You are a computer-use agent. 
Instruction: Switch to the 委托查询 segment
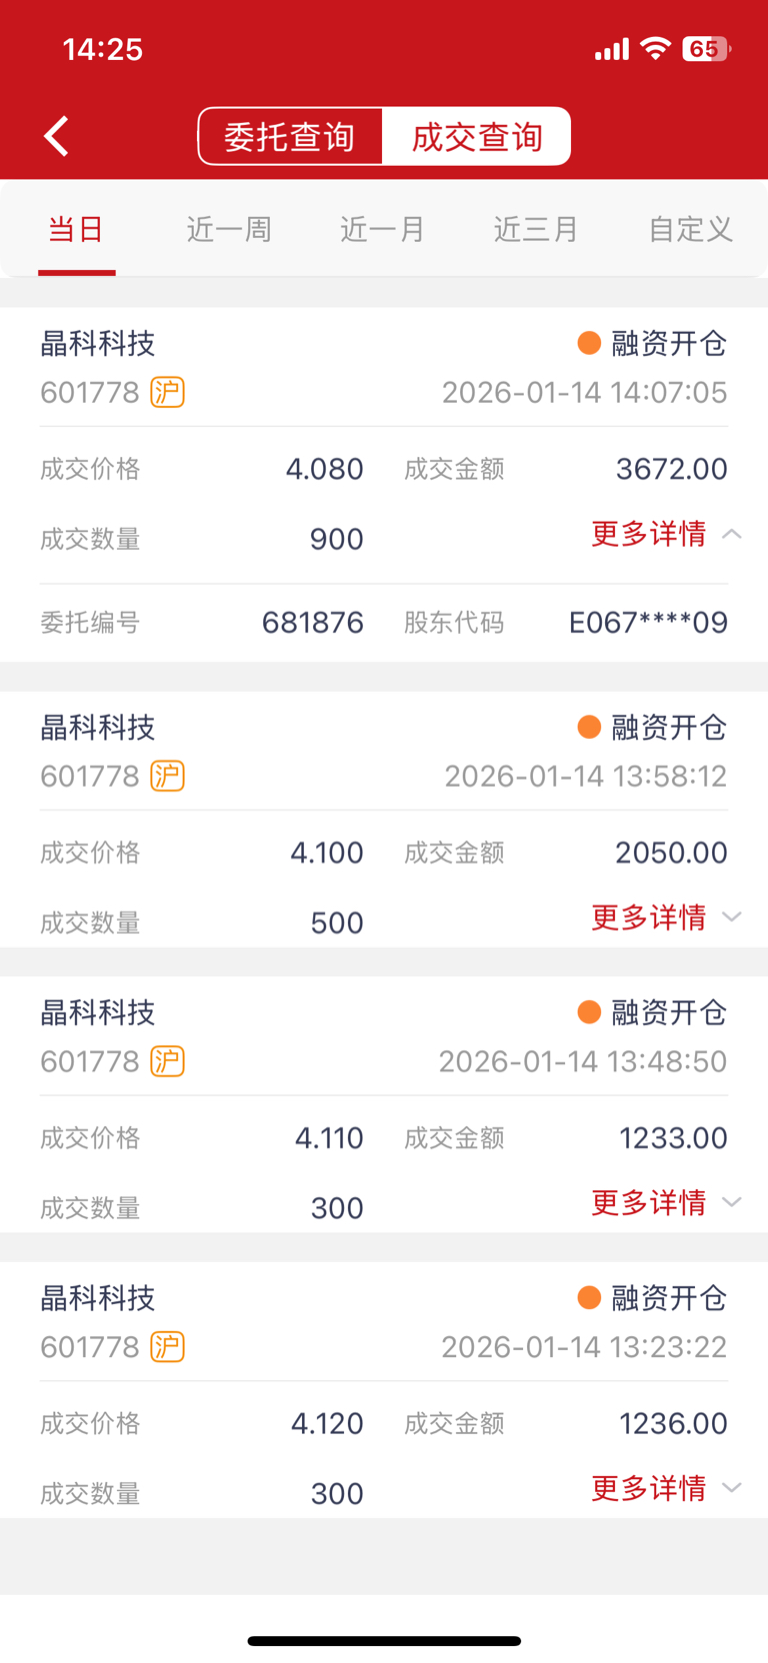tap(290, 136)
